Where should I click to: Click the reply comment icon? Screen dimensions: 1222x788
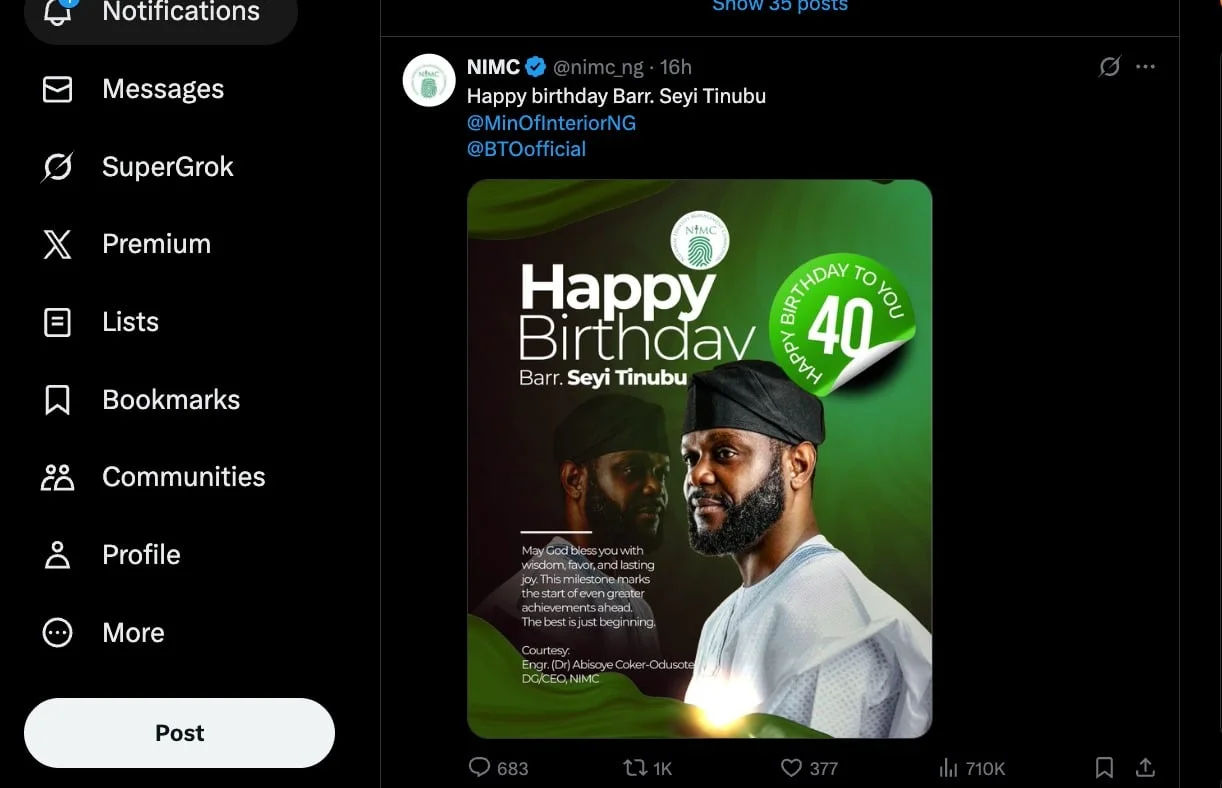(x=480, y=768)
